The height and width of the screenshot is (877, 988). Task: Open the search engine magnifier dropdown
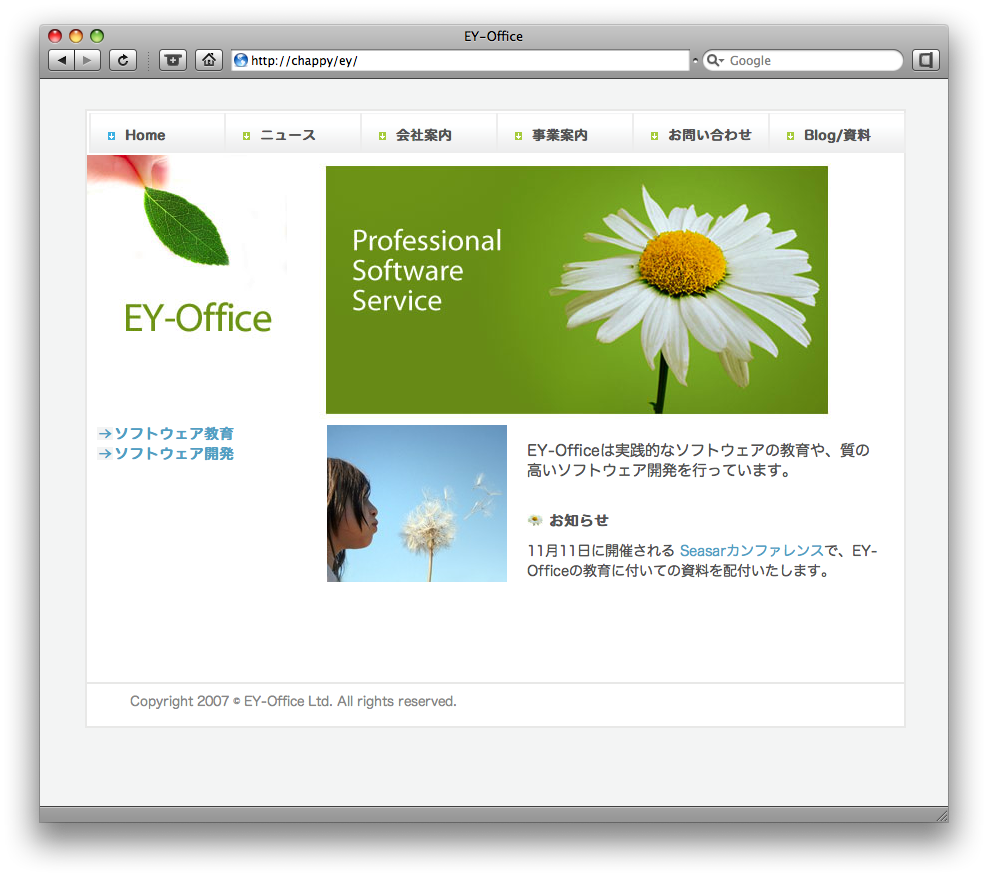pos(715,60)
